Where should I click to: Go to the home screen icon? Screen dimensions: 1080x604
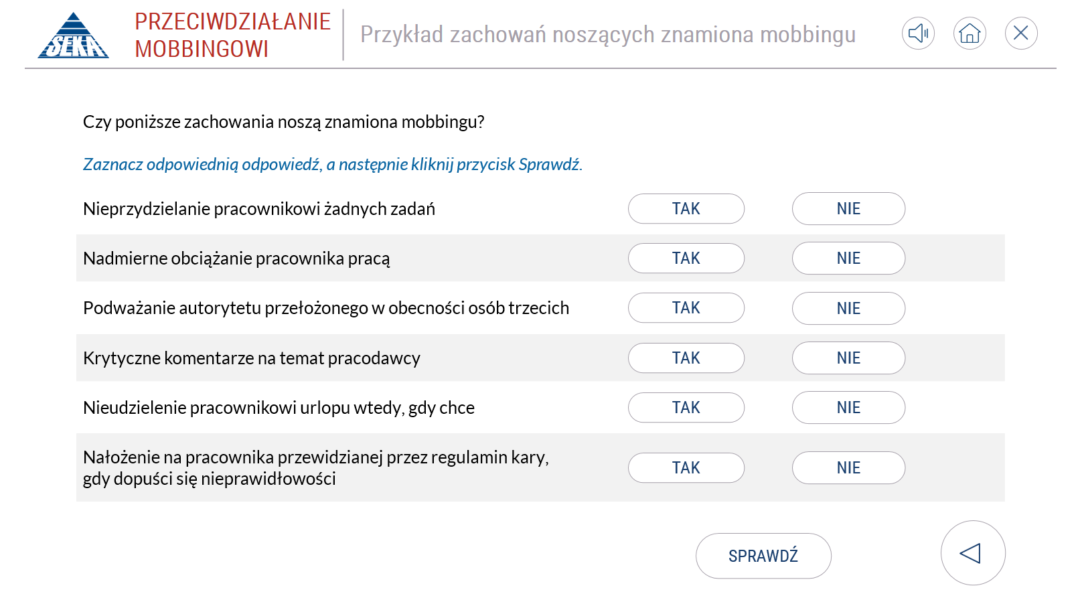pos(969,33)
